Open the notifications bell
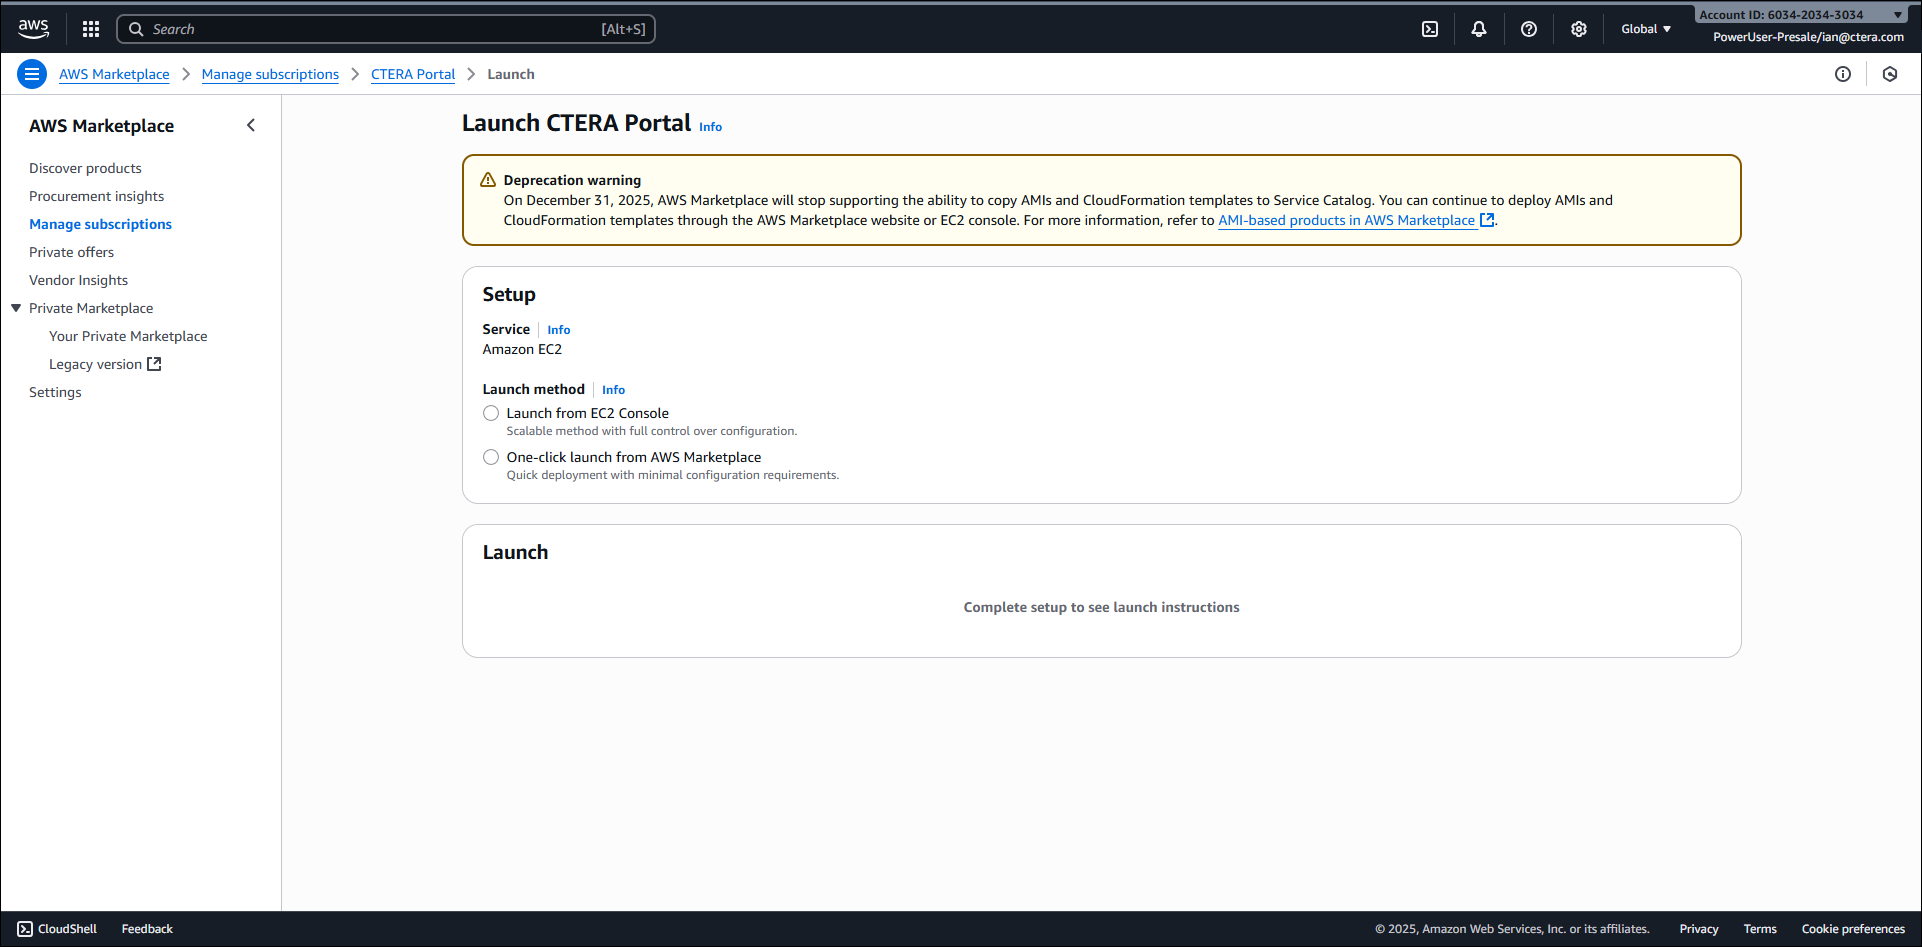Viewport: 1922px width, 947px height. [x=1479, y=29]
